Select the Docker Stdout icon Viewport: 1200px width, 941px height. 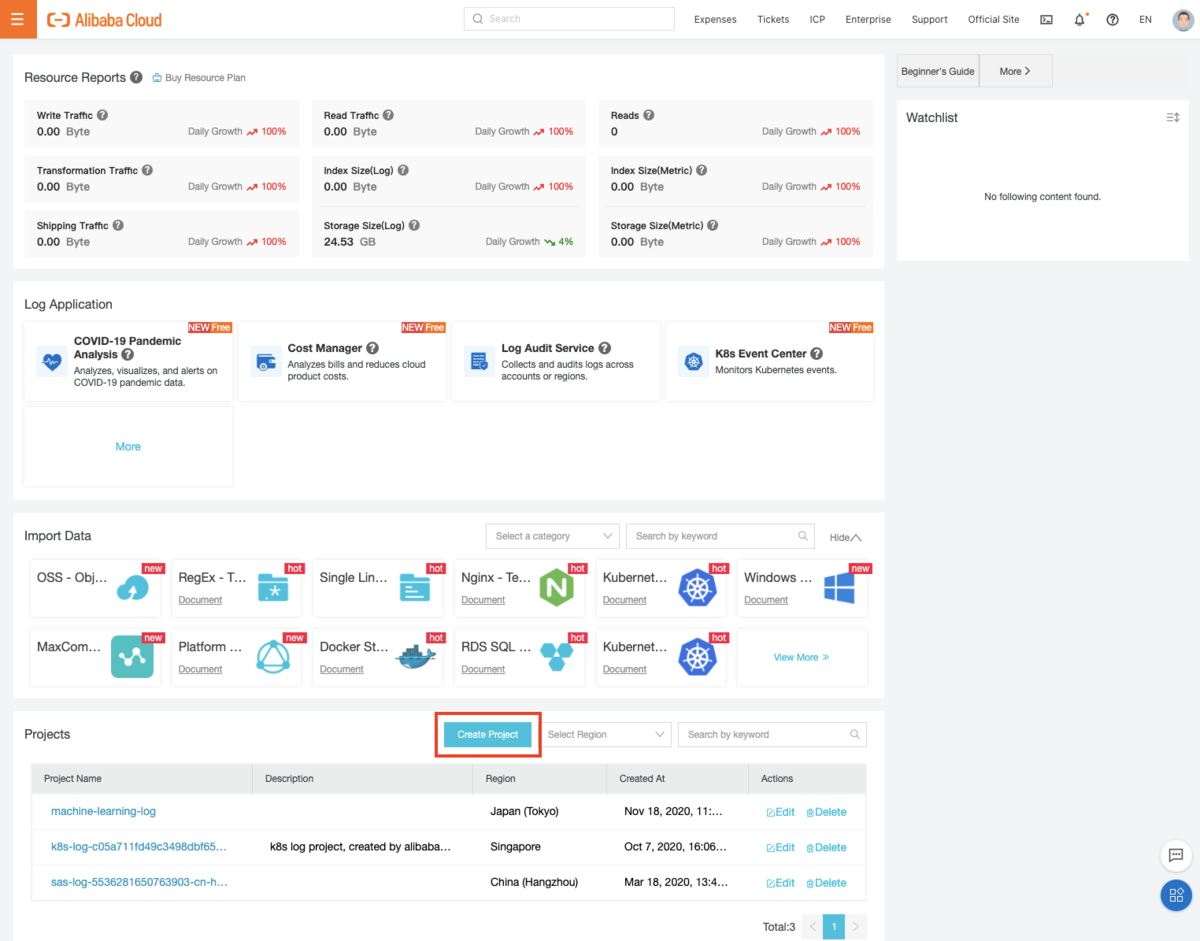tap(416, 657)
